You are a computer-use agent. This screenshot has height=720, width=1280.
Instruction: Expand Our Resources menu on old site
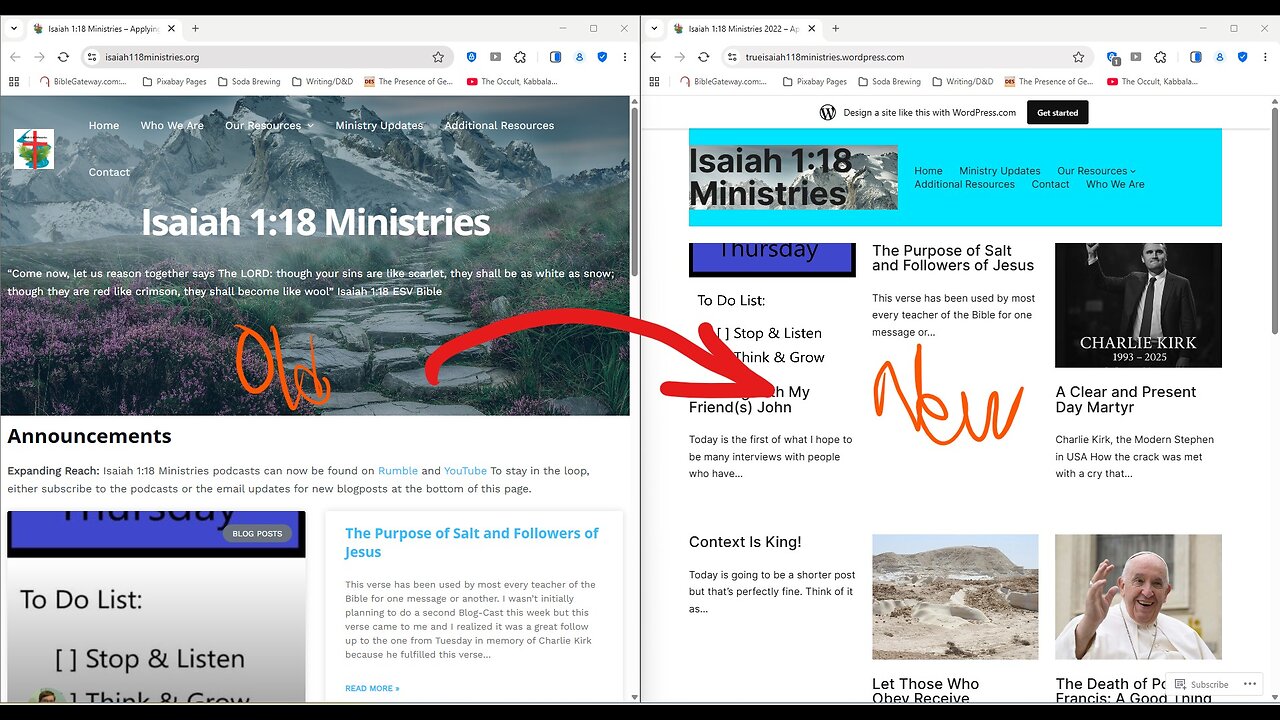(269, 126)
